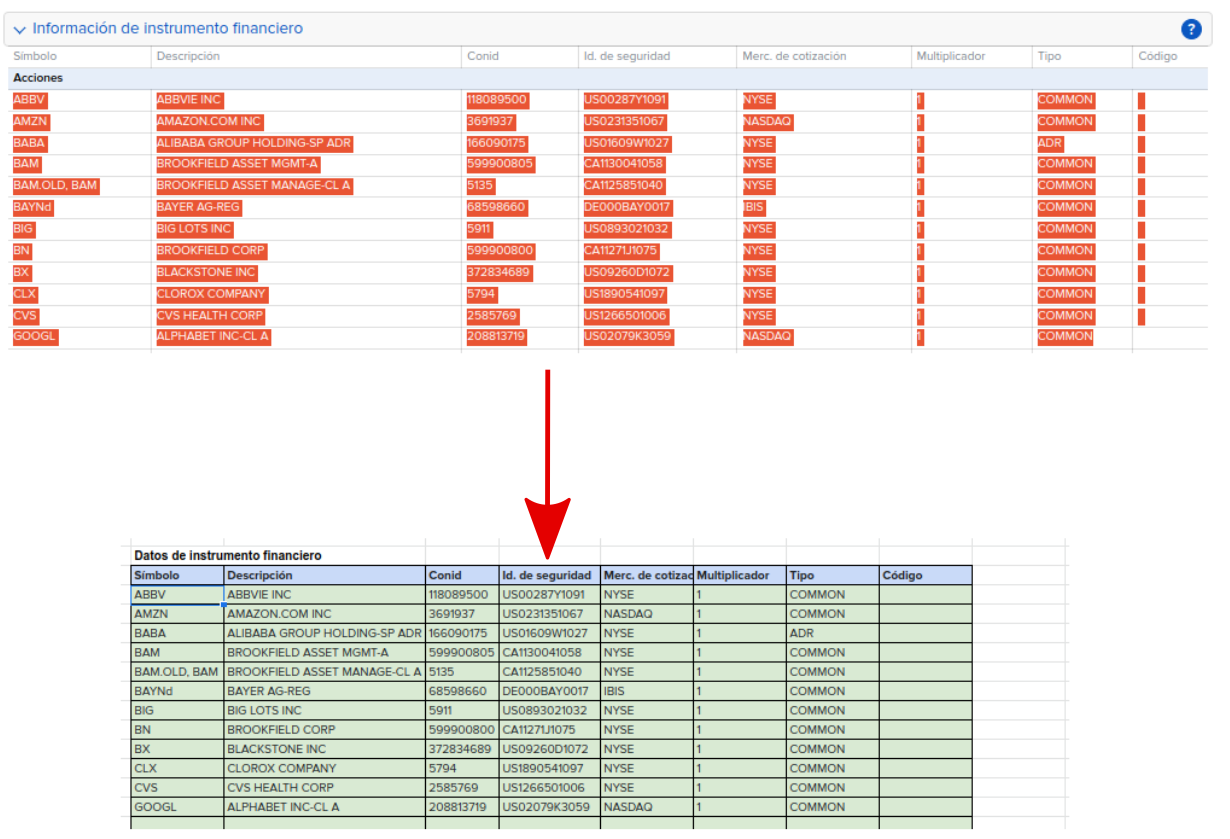
Task: Click Id. de seguridad header in top panel
Action: tap(627, 56)
